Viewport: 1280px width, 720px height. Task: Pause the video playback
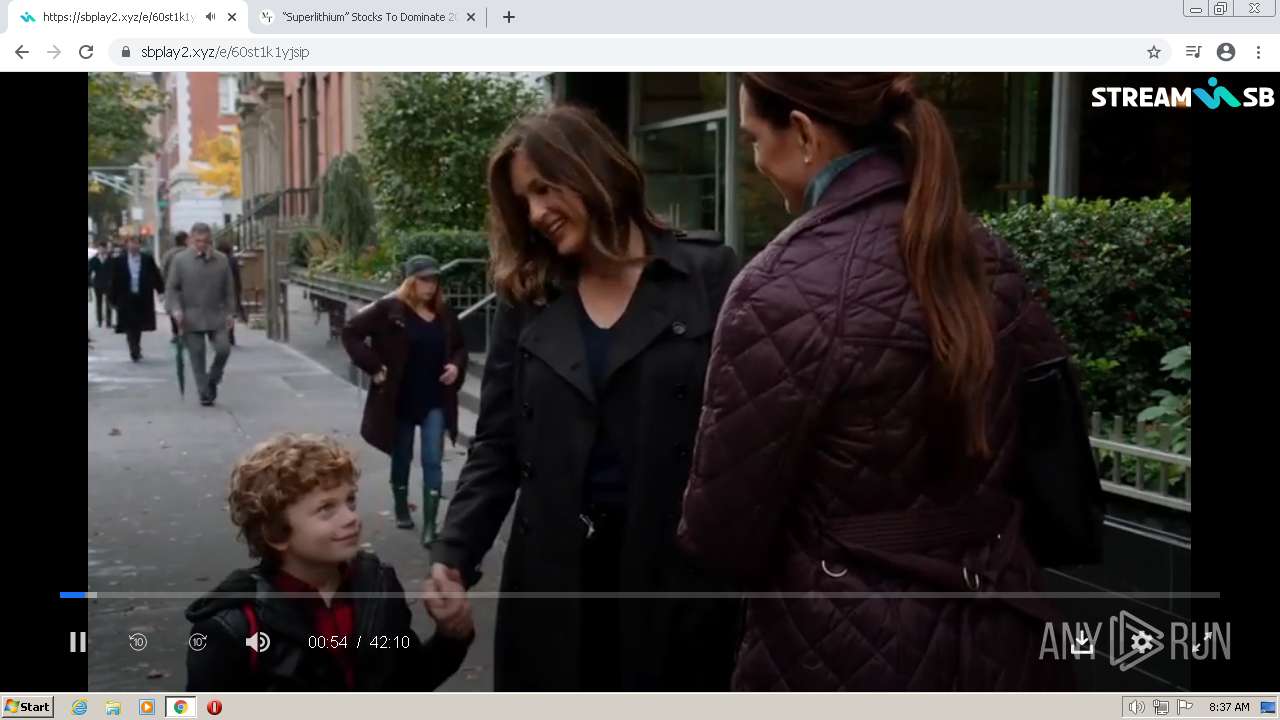tap(78, 642)
